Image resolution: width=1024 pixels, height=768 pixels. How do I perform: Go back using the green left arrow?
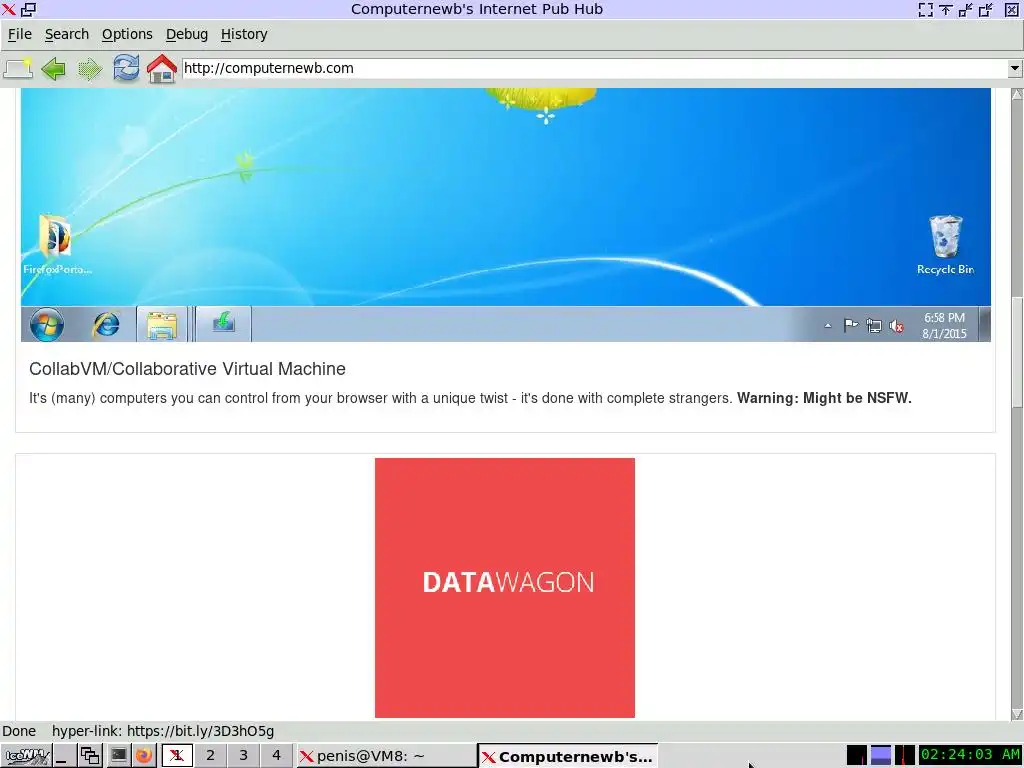click(x=54, y=68)
